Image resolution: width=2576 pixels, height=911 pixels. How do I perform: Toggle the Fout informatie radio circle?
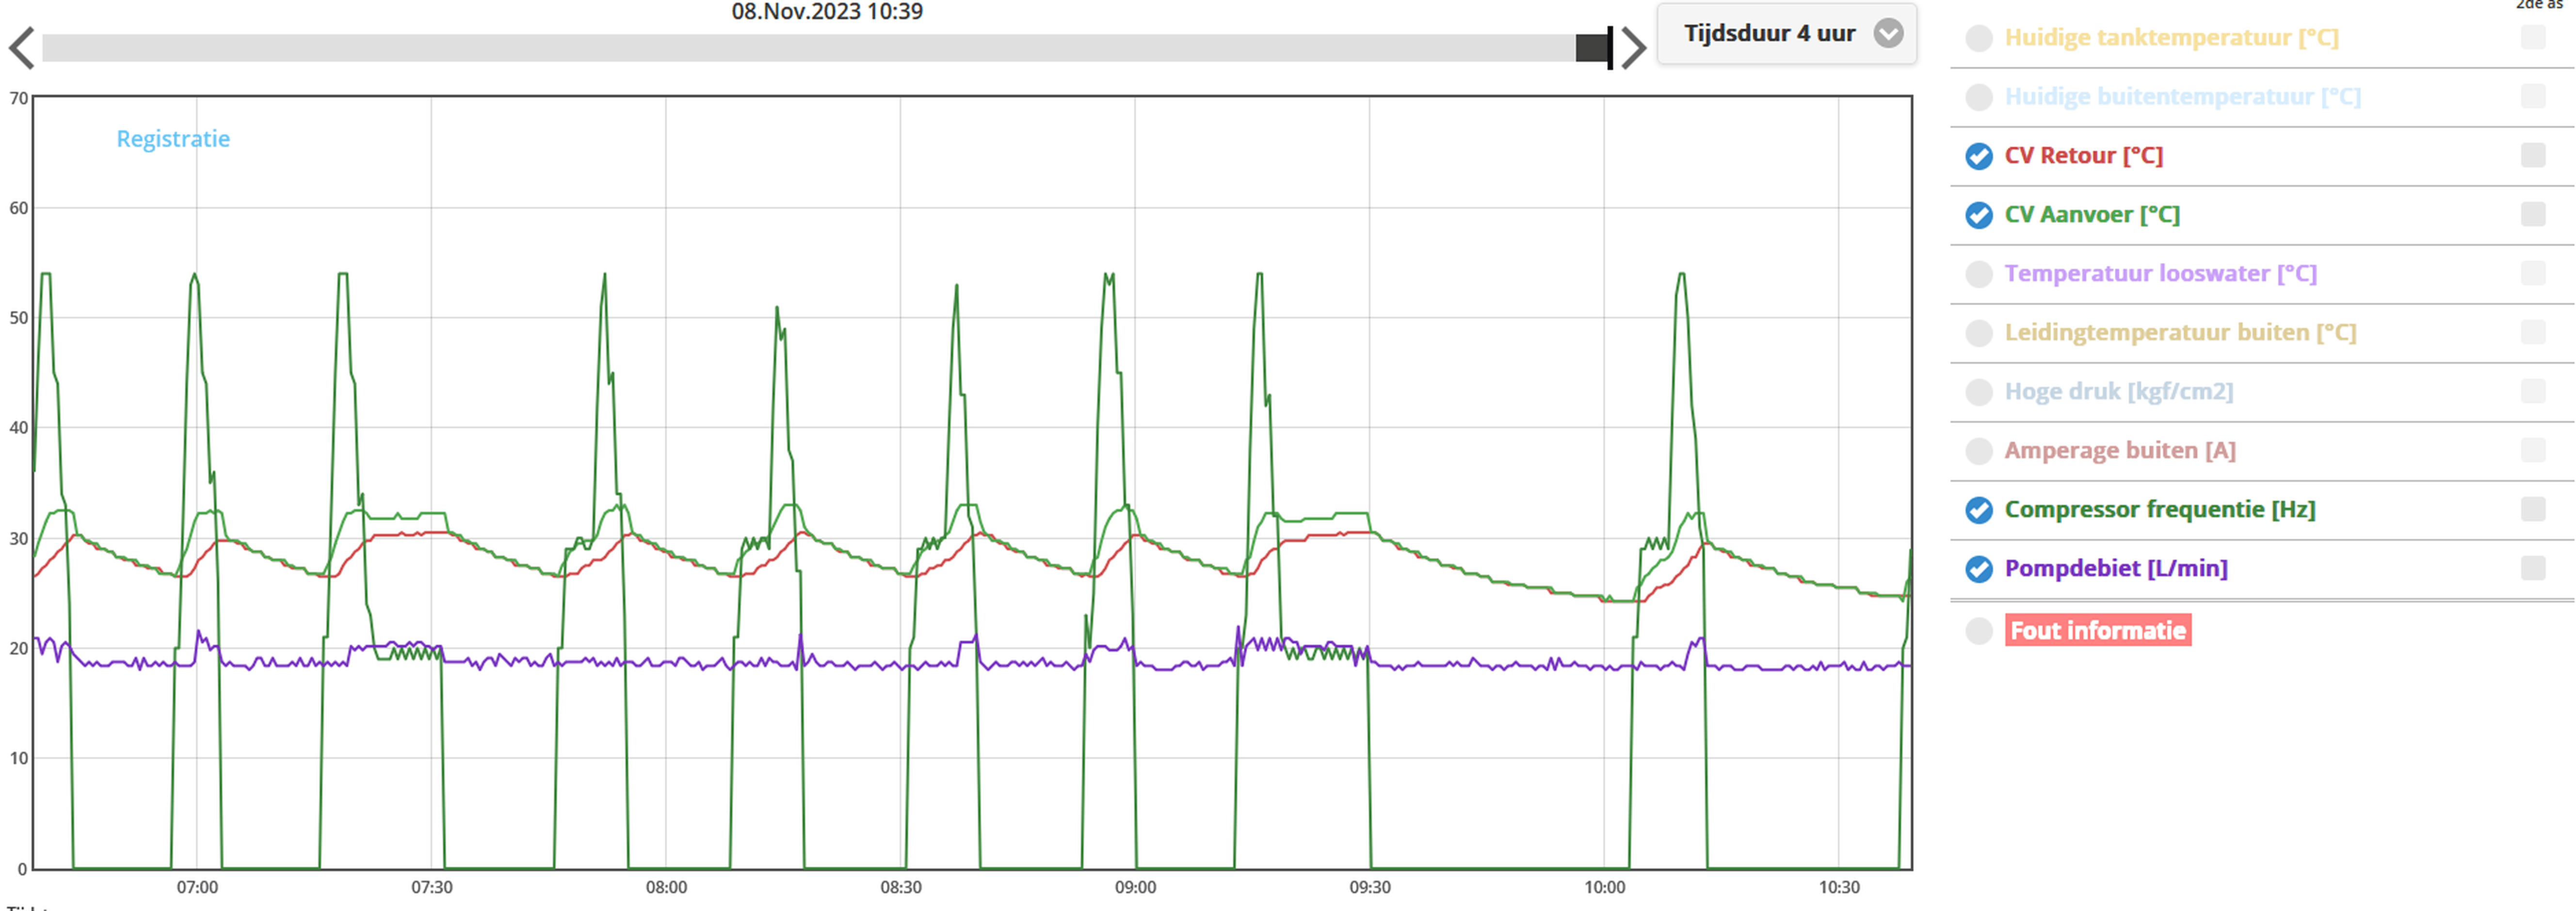pos(1979,631)
